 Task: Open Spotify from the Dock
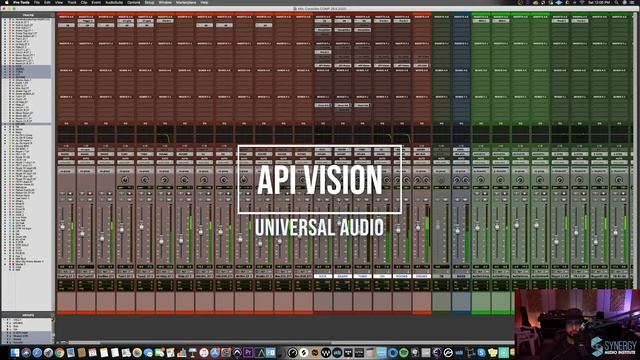tap(404, 352)
